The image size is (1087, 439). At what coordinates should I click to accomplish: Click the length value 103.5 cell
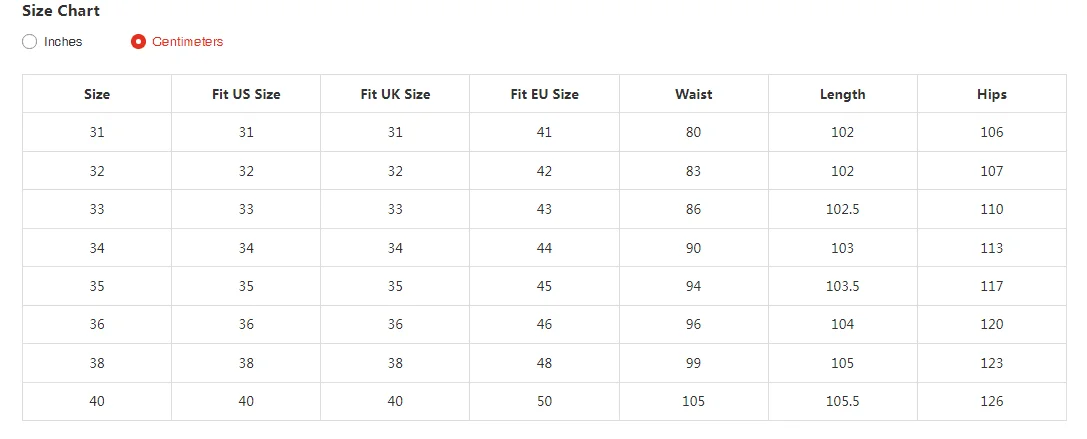pos(842,286)
